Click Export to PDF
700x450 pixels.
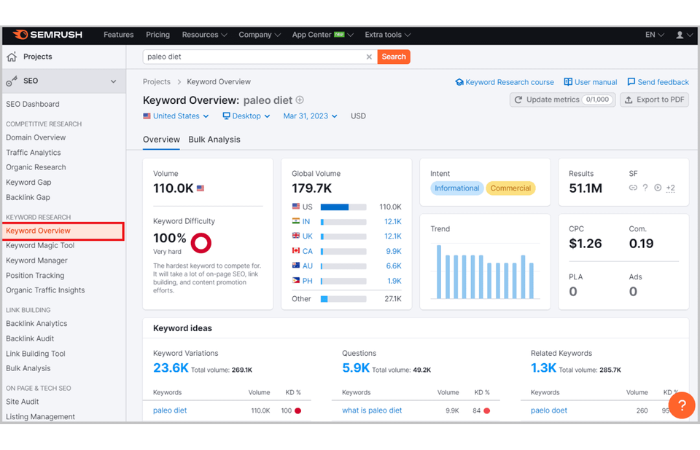654,100
